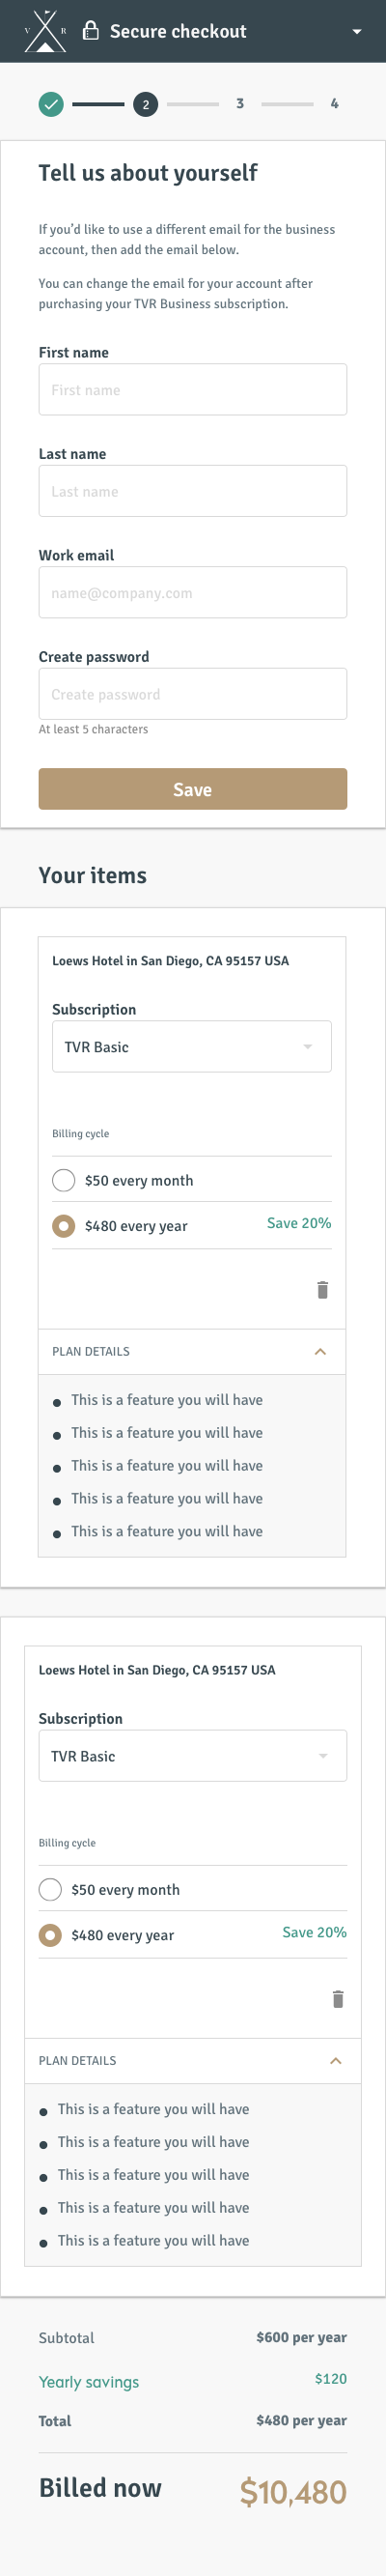Screen dimensions: 386x2576
Task: Click into the First name field
Action: [193, 390]
